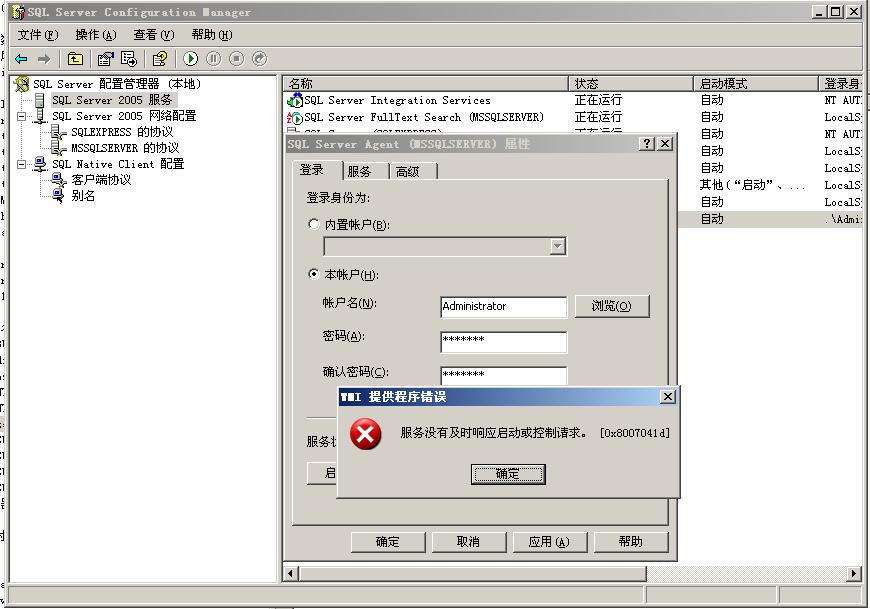Click the red error icon in dialog
870x609 pixels.
click(366, 434)
